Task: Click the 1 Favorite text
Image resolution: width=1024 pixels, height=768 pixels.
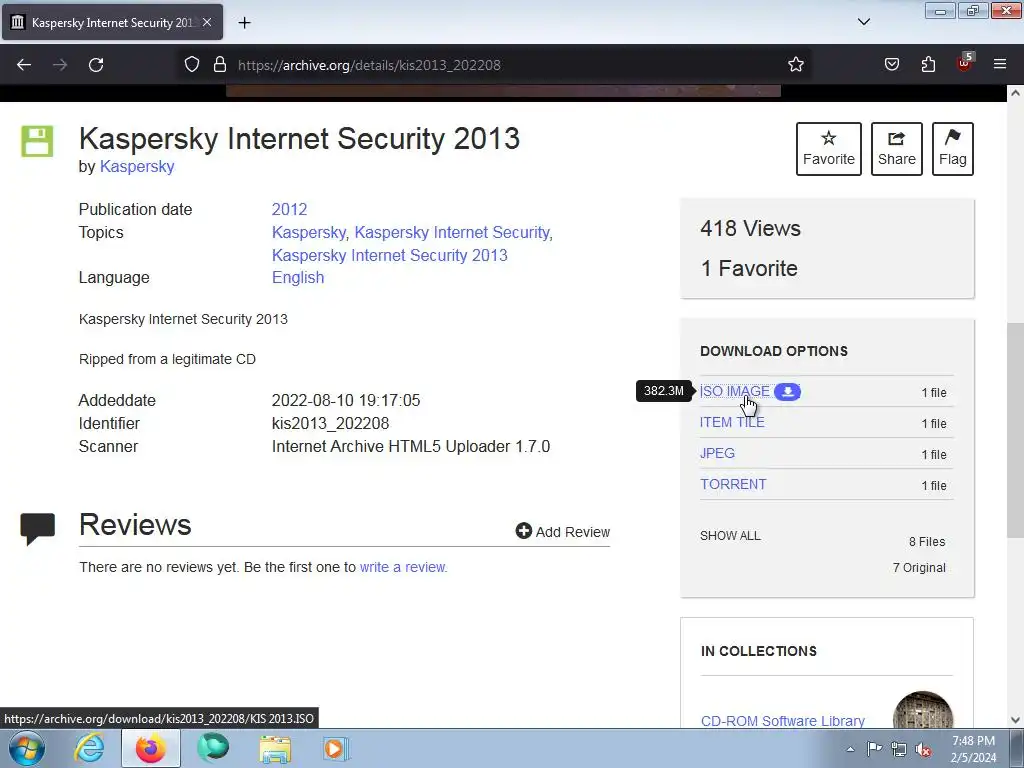Action: coord(749,268)
